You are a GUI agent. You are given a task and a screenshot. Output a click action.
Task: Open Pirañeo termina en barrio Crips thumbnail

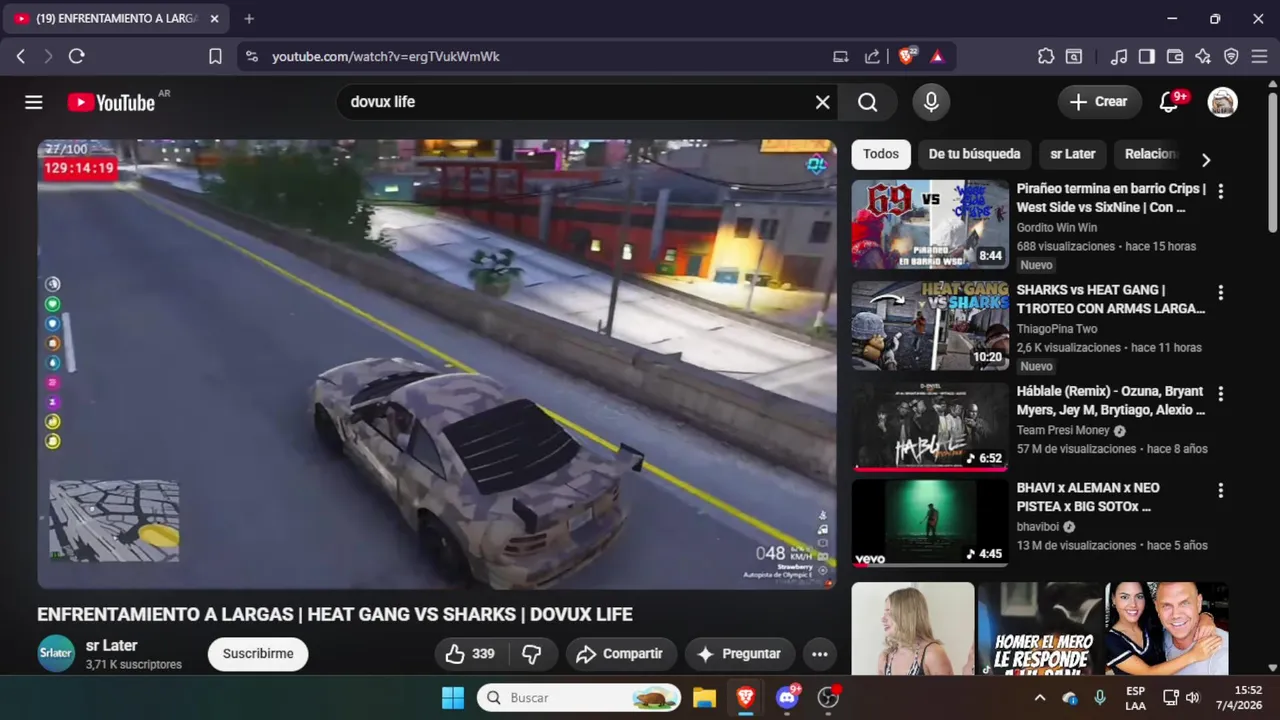(930, 224)
